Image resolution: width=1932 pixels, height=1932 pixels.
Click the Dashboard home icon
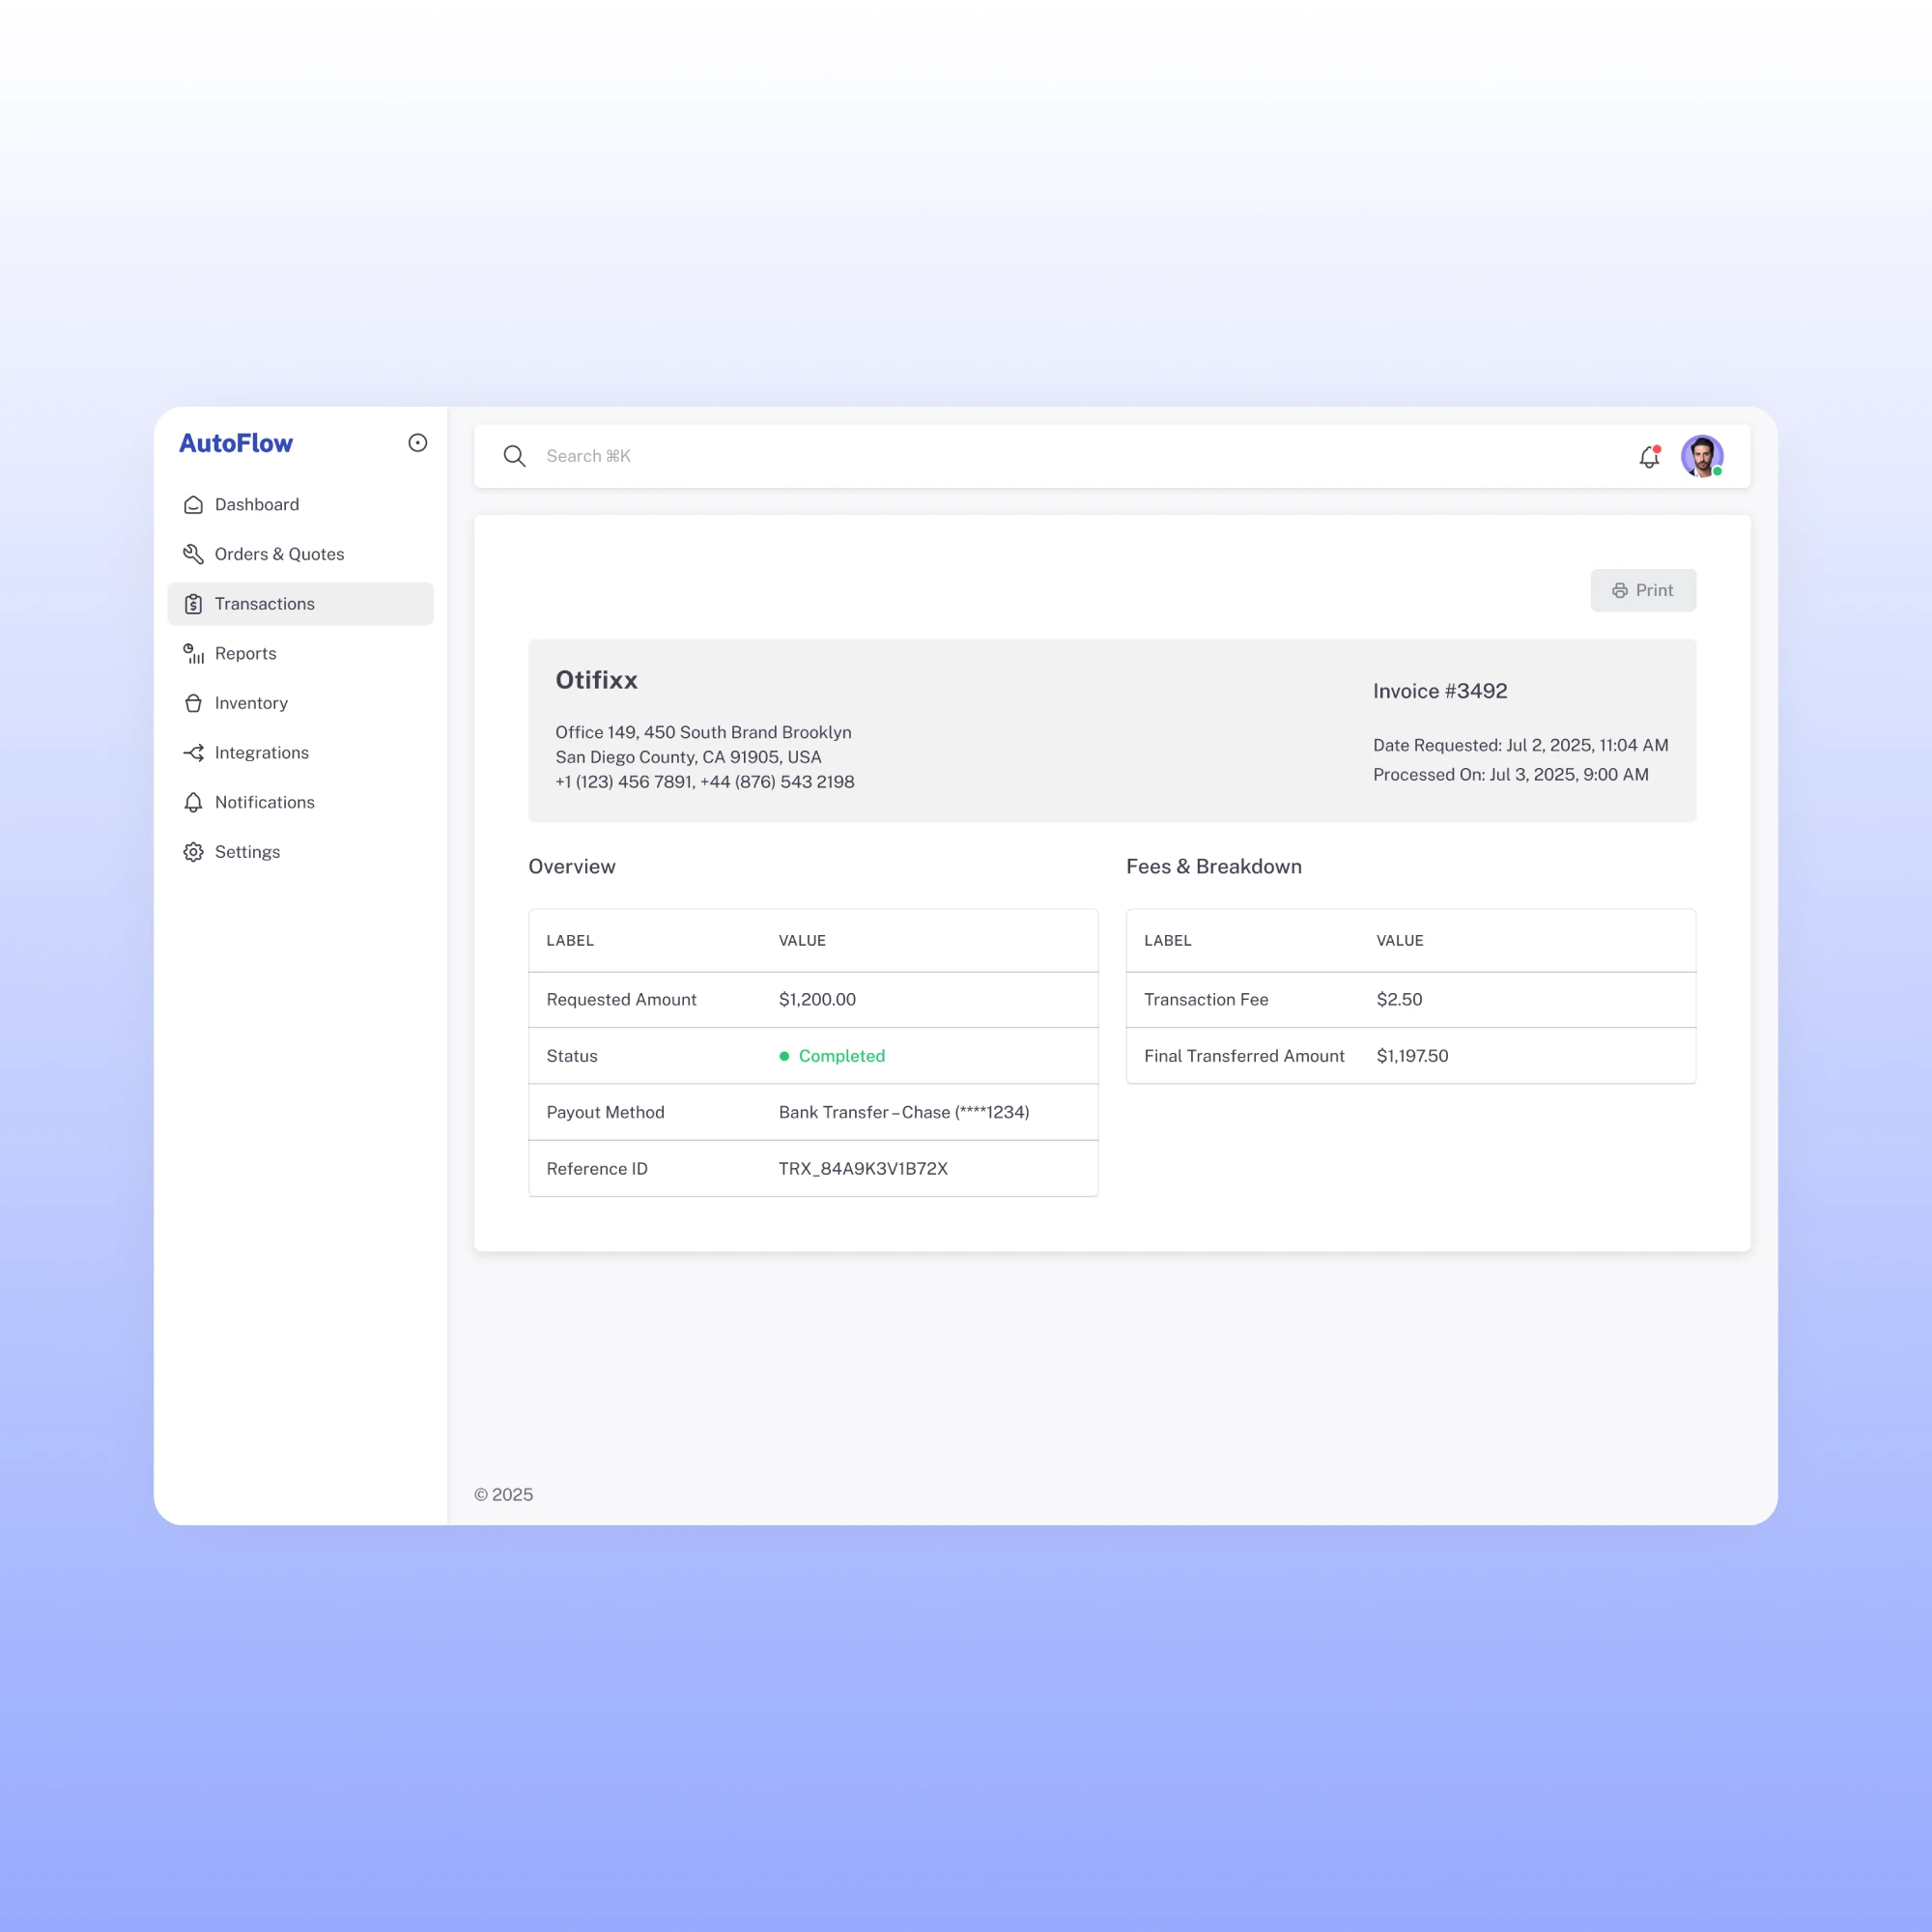[193, 505]
